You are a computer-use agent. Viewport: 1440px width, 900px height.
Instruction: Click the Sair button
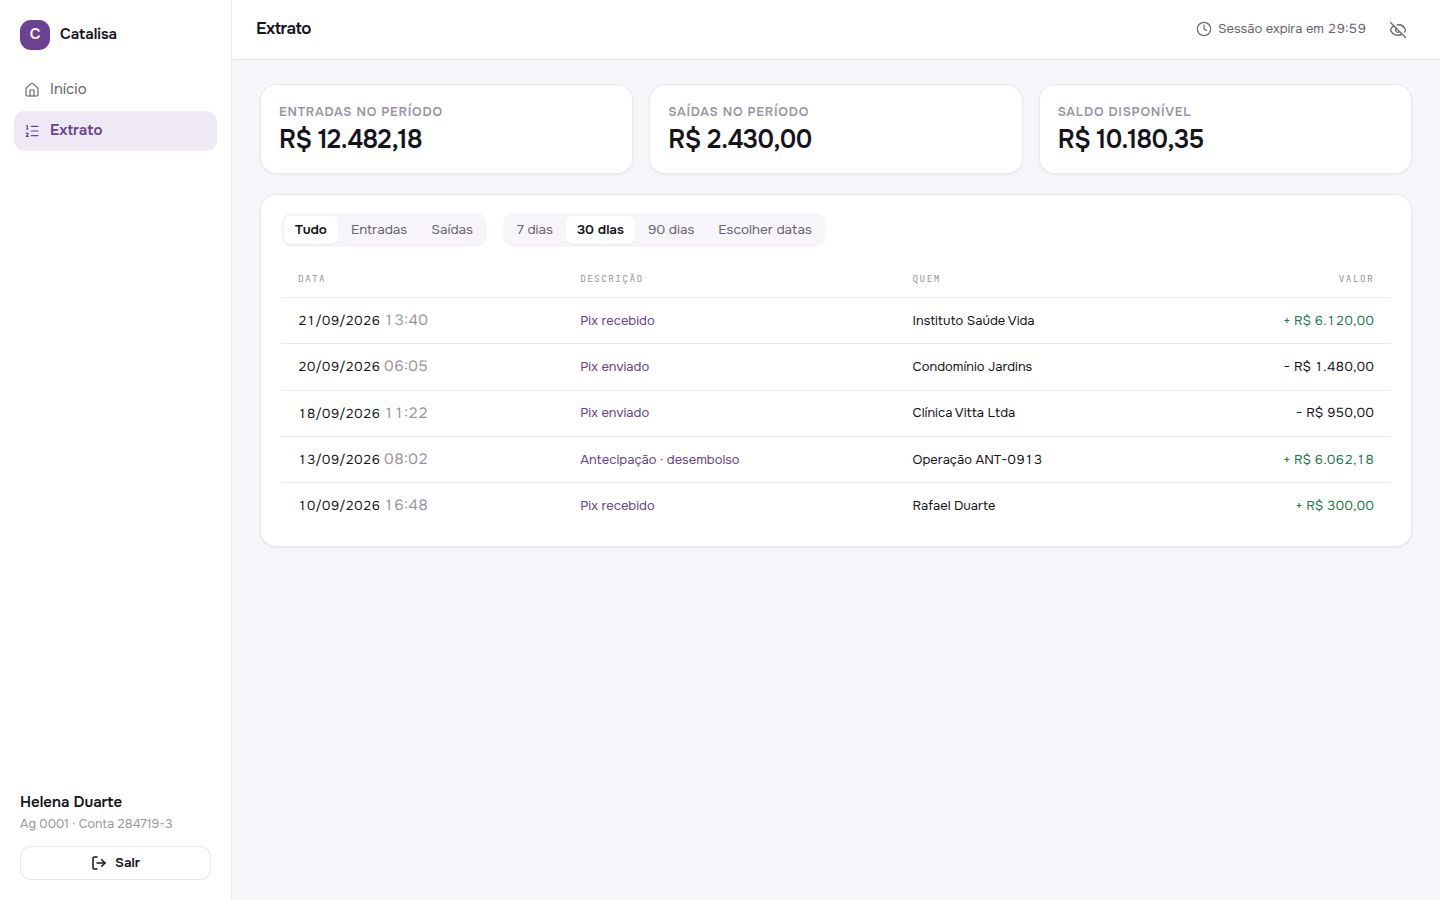tap(115, 863)
